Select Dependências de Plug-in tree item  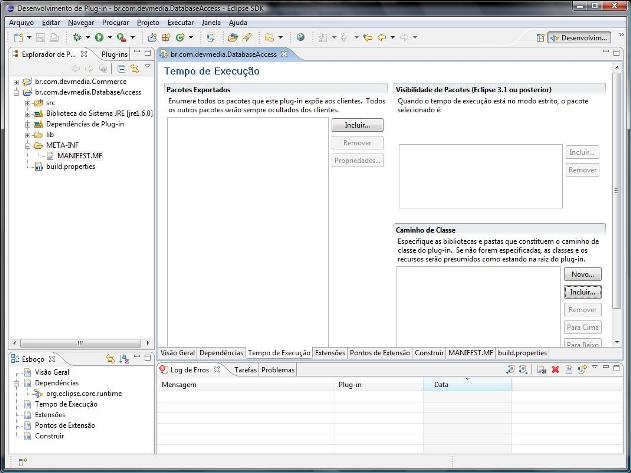(x=85, y=124)
